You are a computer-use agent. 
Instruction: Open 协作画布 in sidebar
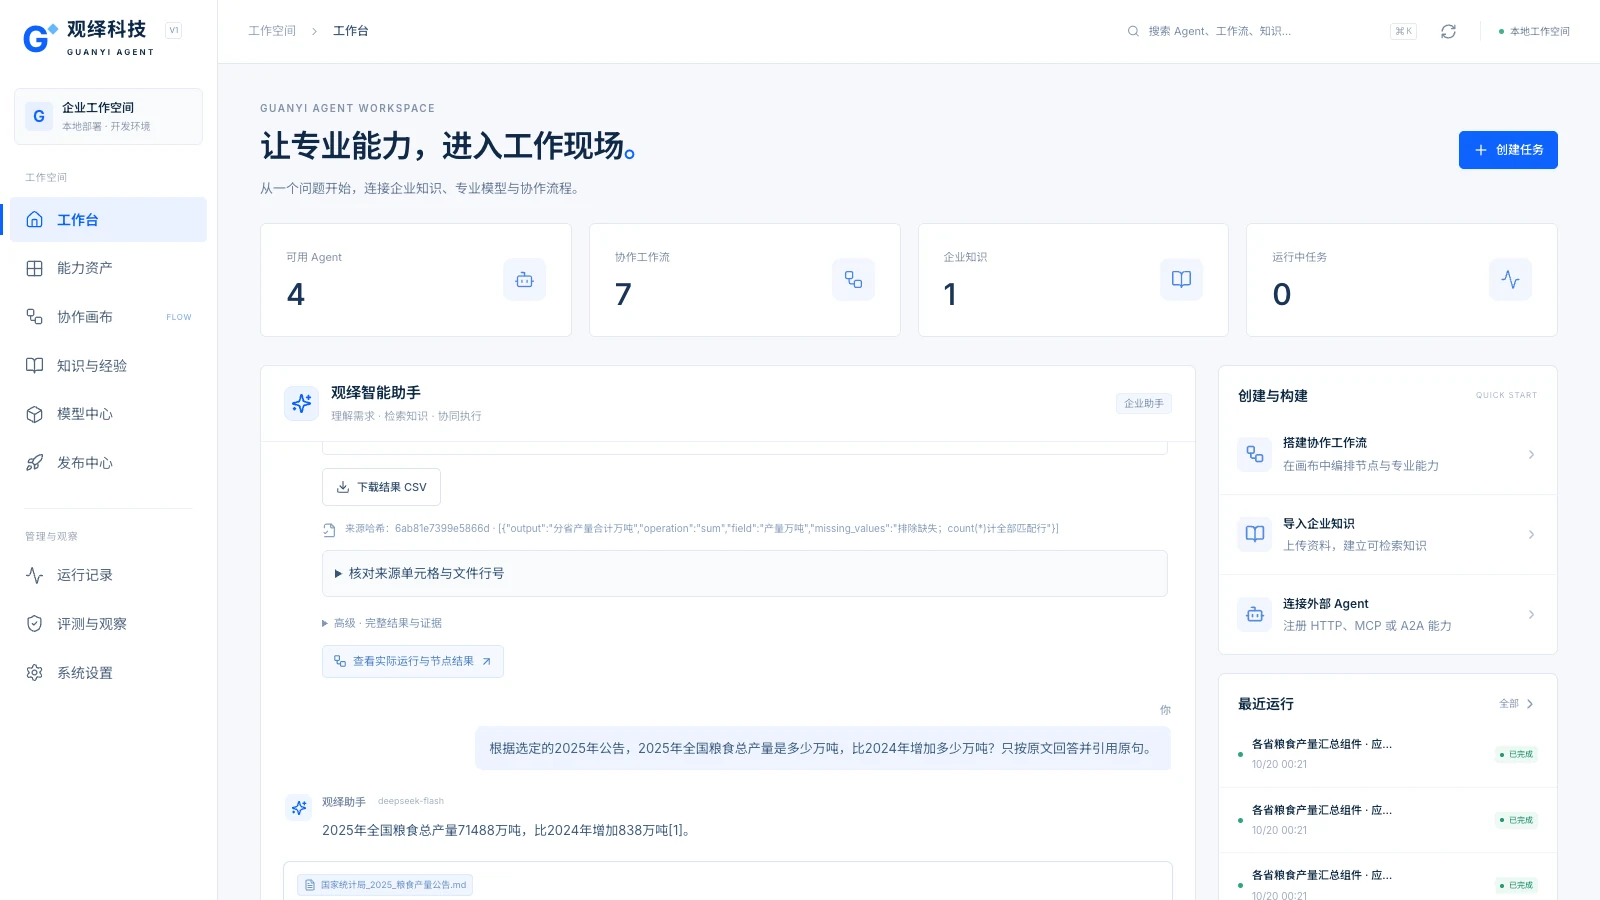pyautogui.click(x=108, y=317)
